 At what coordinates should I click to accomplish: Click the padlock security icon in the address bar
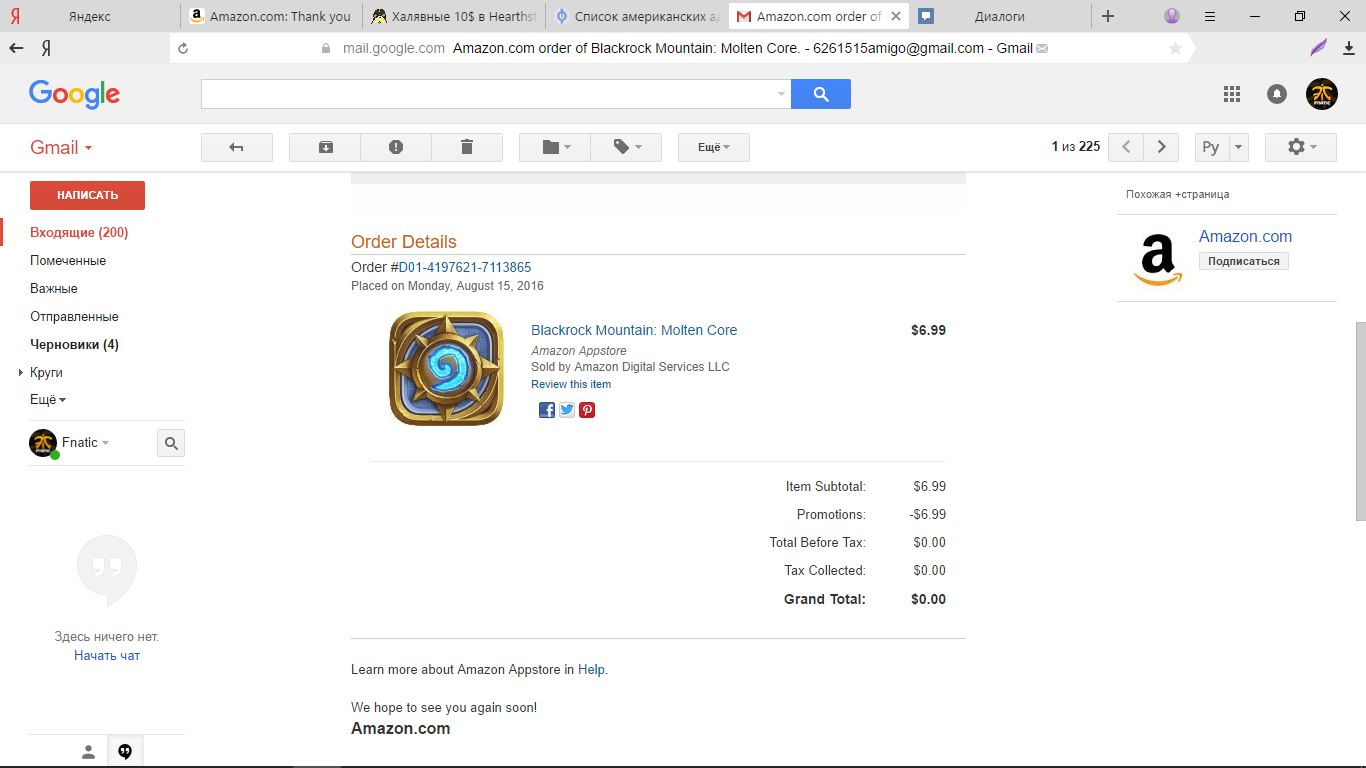pyautogui.click(x=325, y=48)
